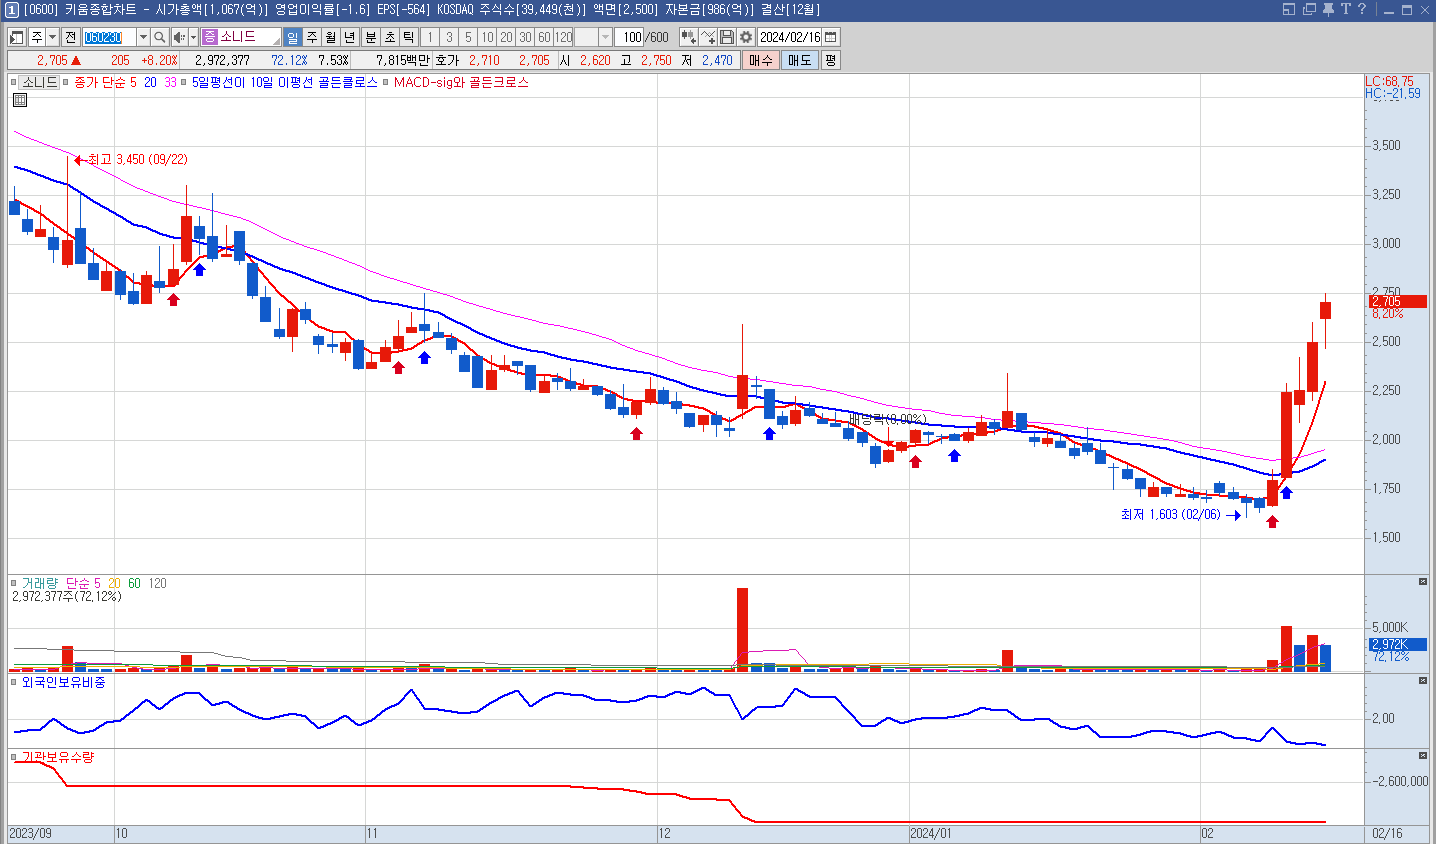Click the volume axis label 2,972K
Screen dimensions: 1436x844
[x=1398, y=644]
